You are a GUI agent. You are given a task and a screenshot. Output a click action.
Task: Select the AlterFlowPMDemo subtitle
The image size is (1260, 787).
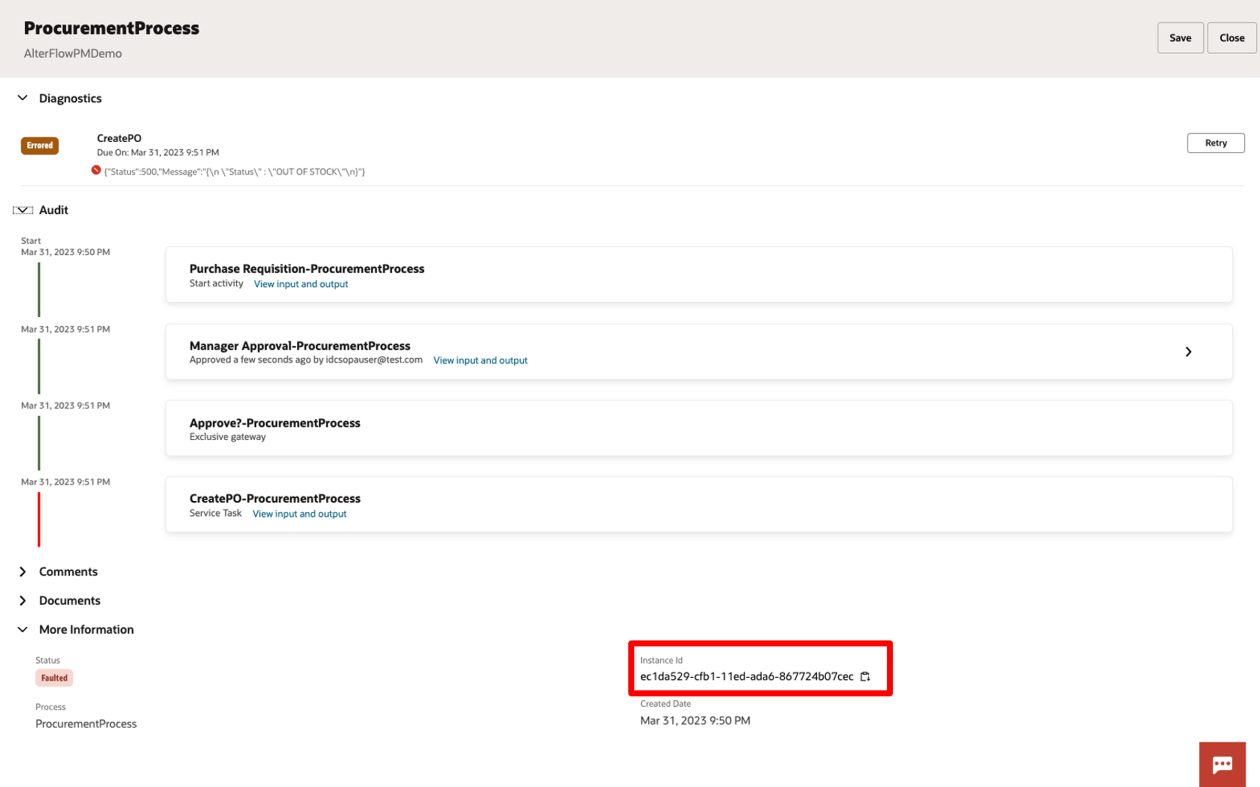pos(74,53)
